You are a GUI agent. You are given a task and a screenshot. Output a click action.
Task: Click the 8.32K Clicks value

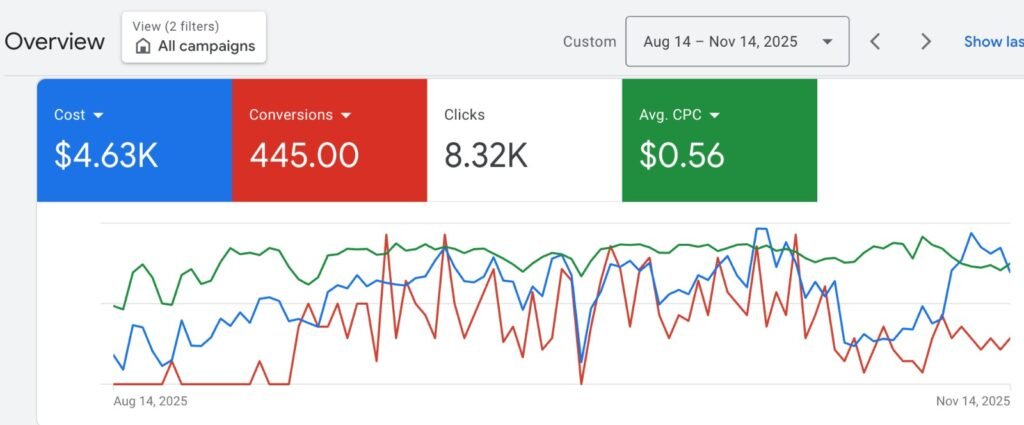[486, 156]
